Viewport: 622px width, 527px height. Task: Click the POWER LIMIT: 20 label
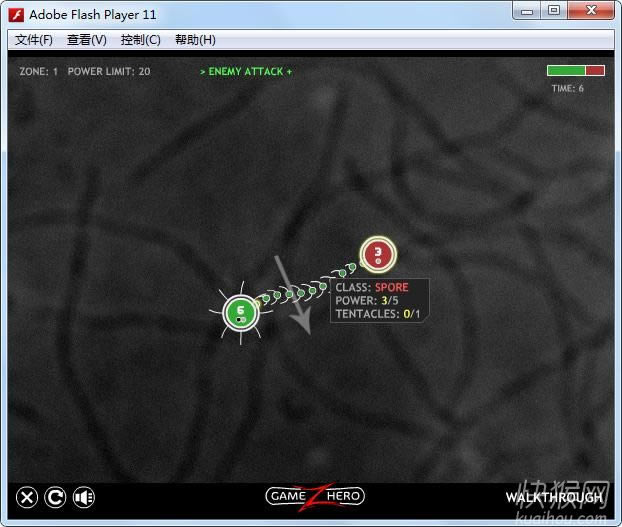109,72
